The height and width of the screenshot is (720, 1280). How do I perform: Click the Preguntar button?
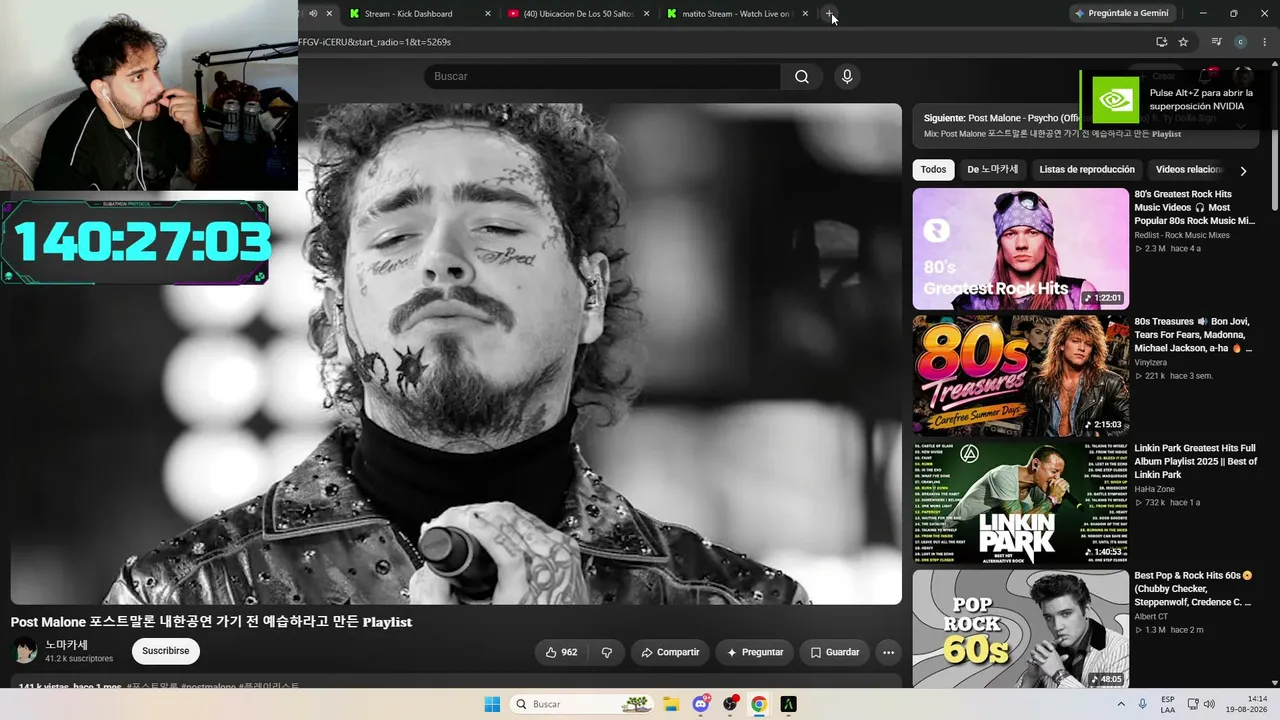[x=755, y=652]
